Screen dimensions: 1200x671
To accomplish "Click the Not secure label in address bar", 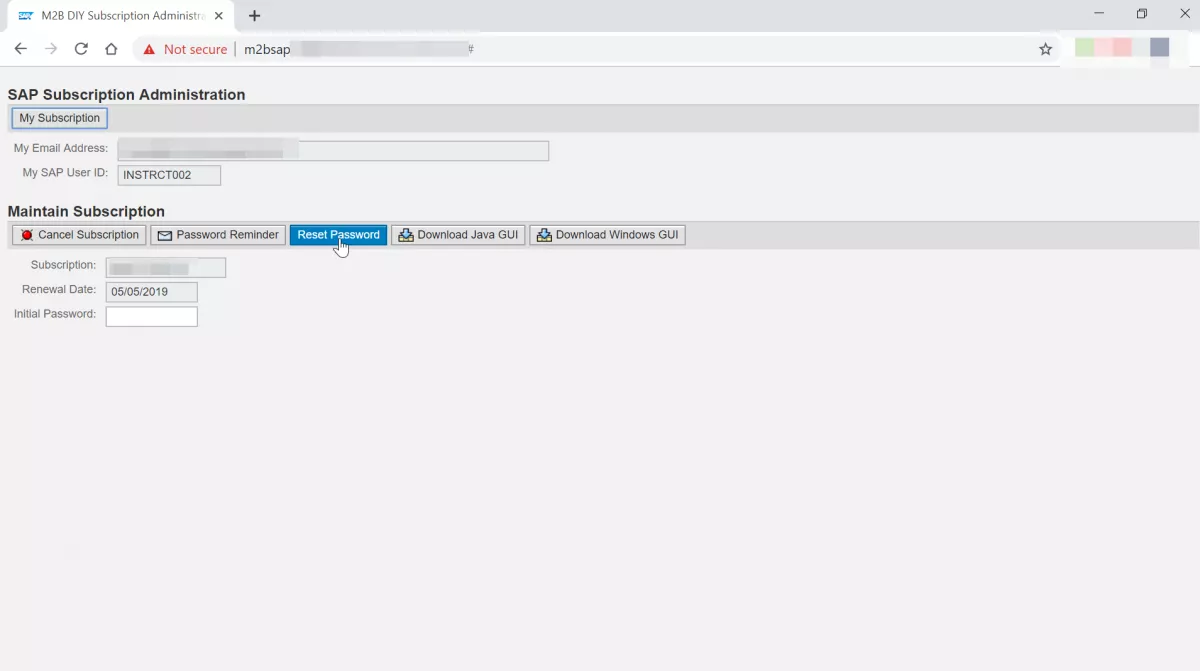I will (x=195, y=49).
